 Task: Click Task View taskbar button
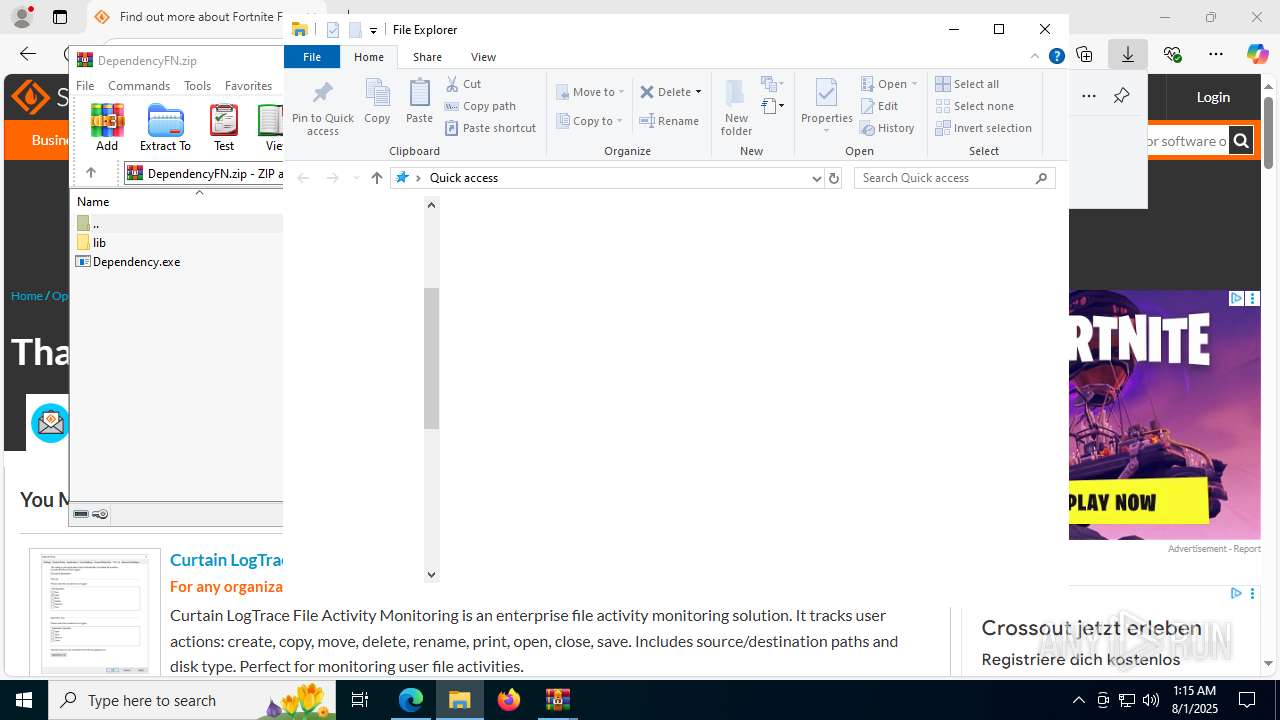click(x=360, y=700)
